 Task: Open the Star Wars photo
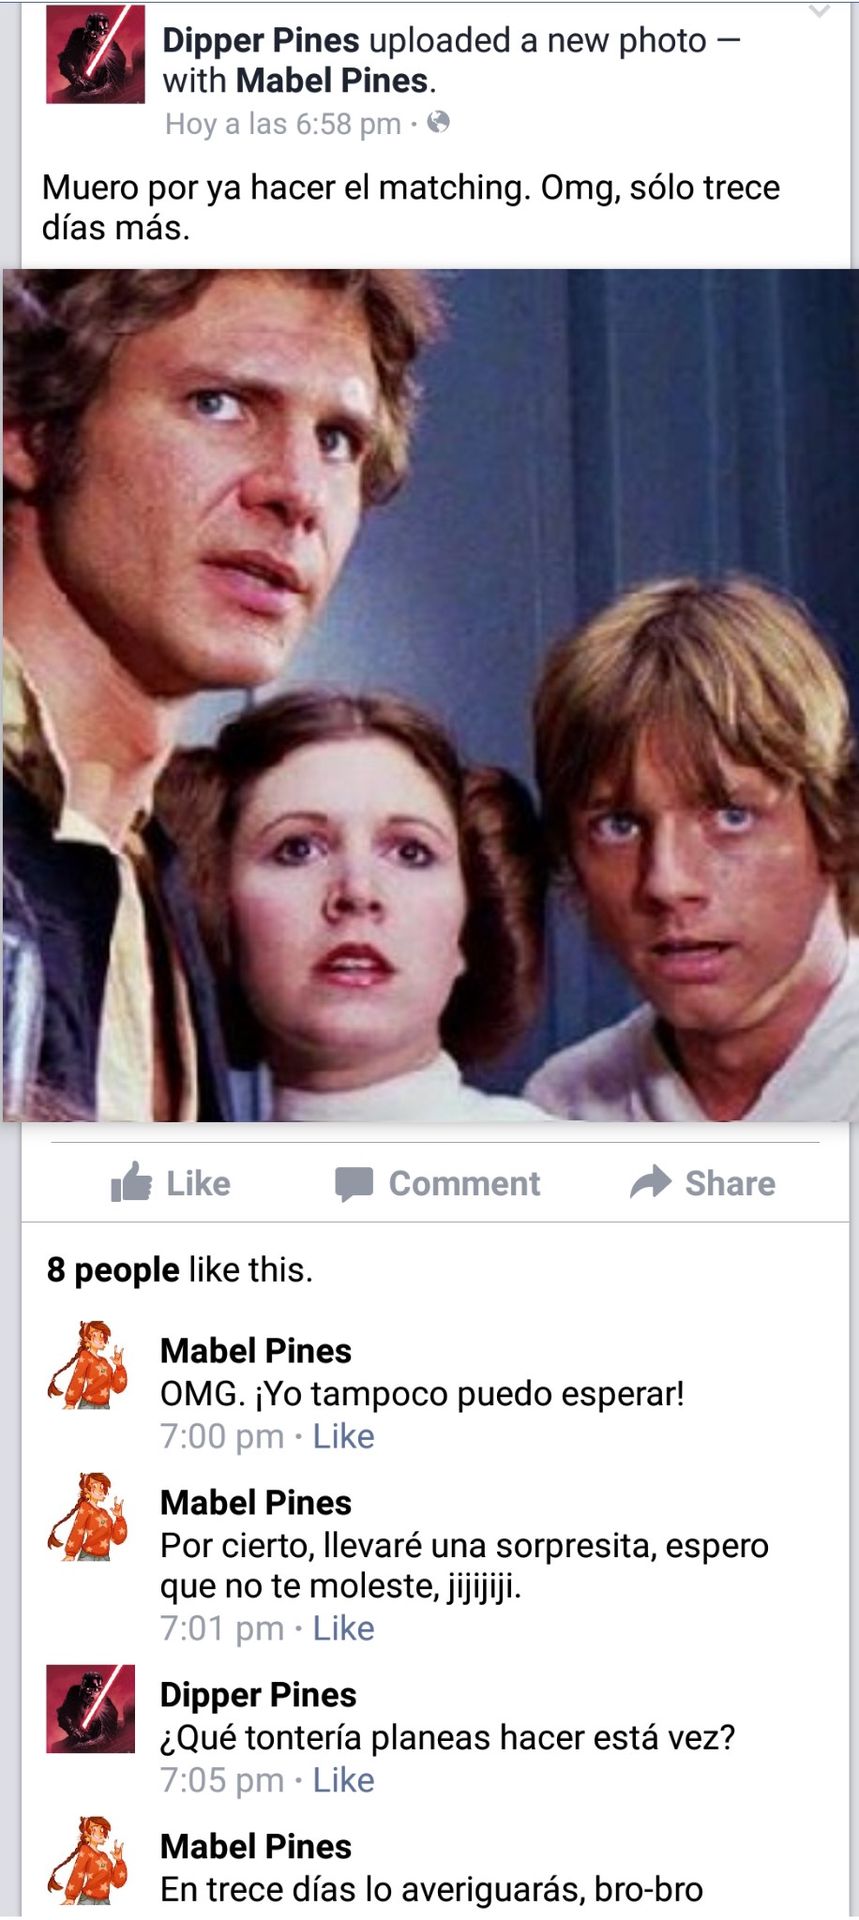(430, 695)
